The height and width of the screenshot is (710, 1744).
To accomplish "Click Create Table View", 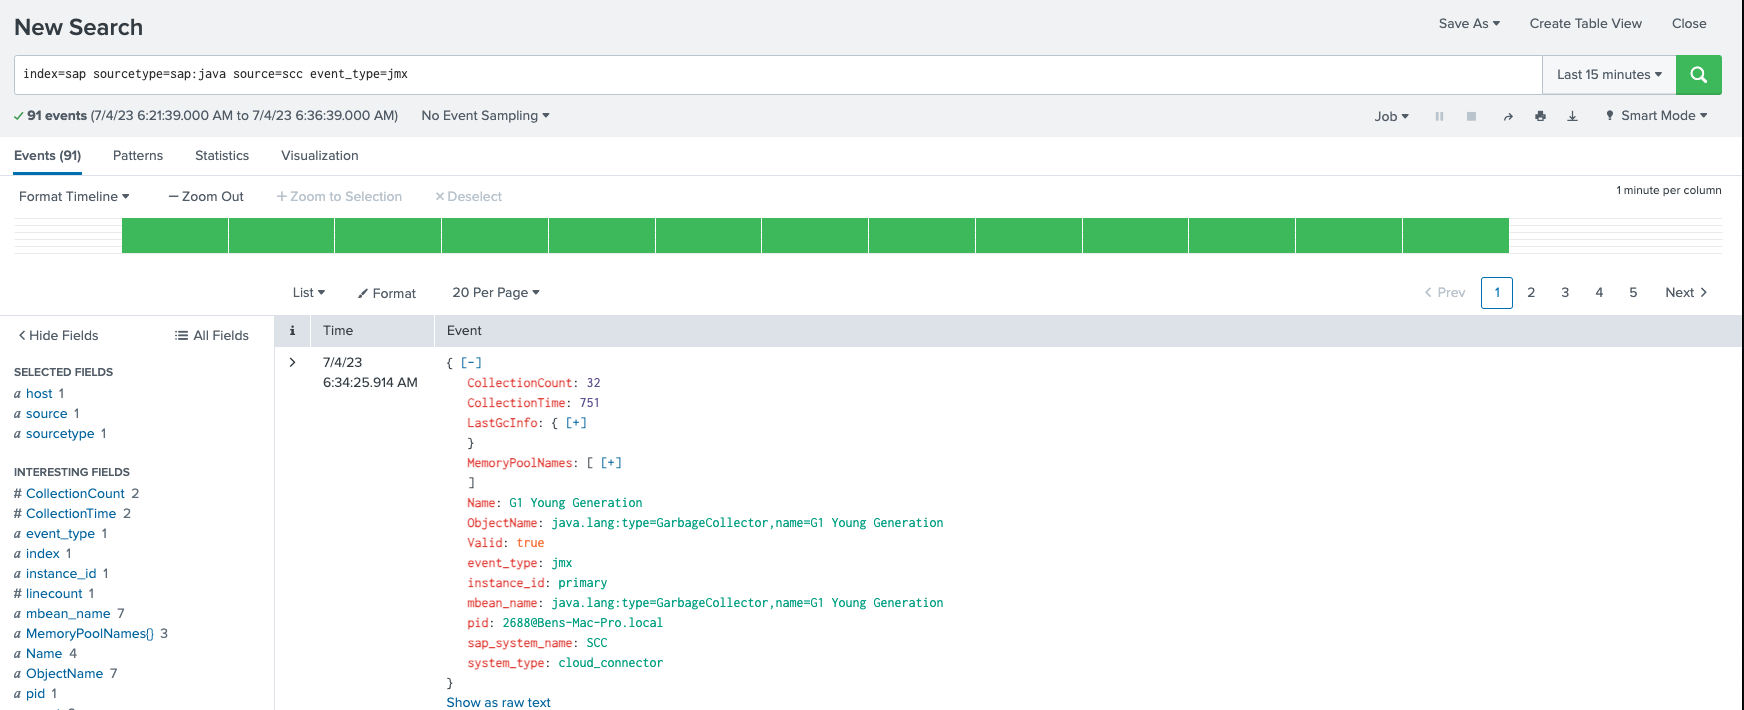I will click(1585, 23).
